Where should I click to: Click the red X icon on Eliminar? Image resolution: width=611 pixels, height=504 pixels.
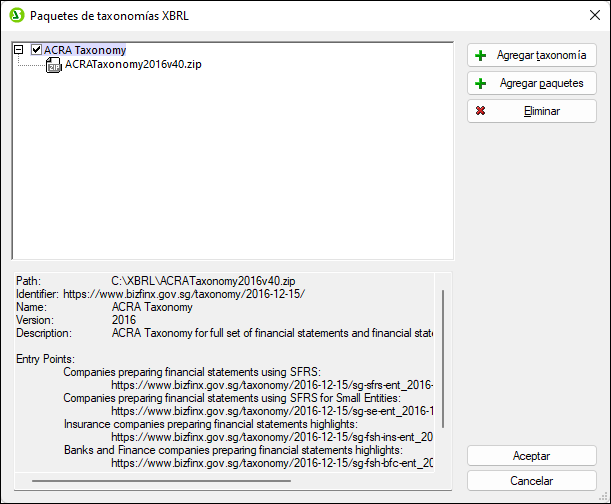[x=481, y=111]
